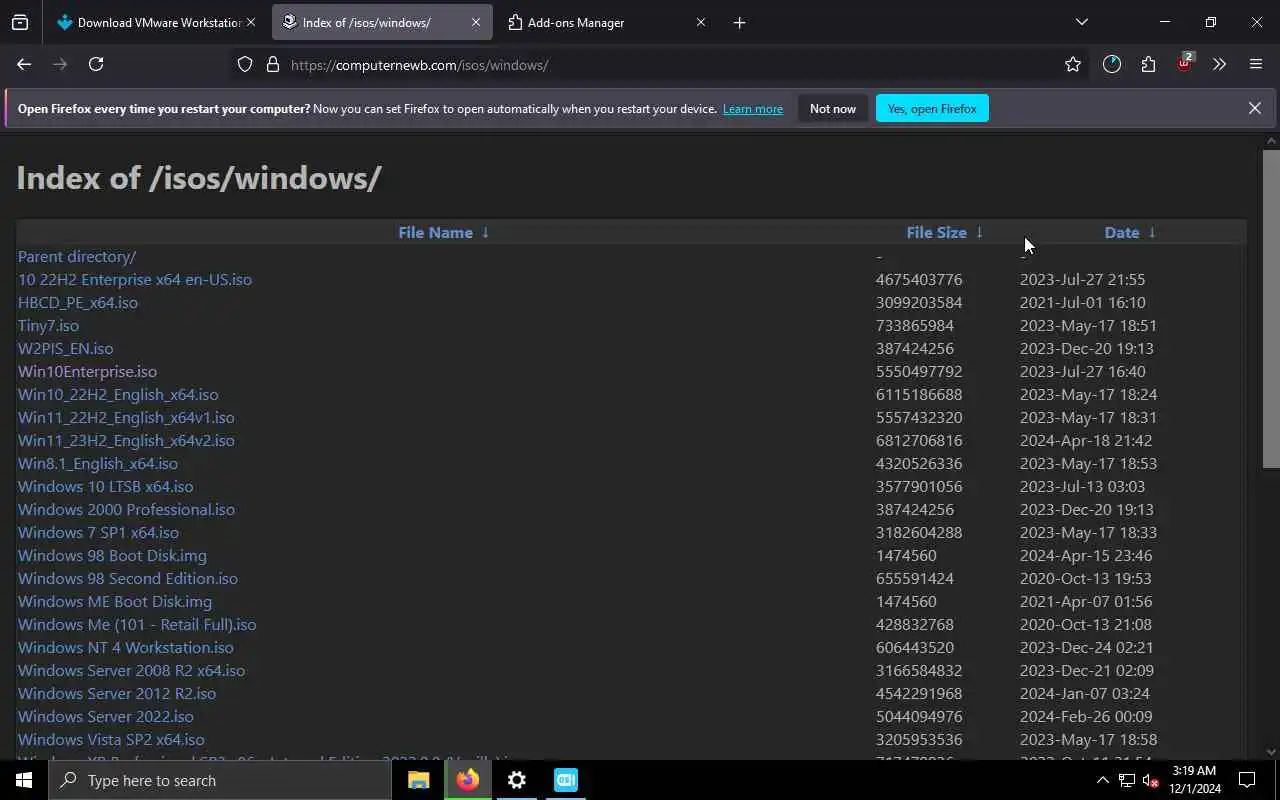Open a new tab with plus

[739, 22]
